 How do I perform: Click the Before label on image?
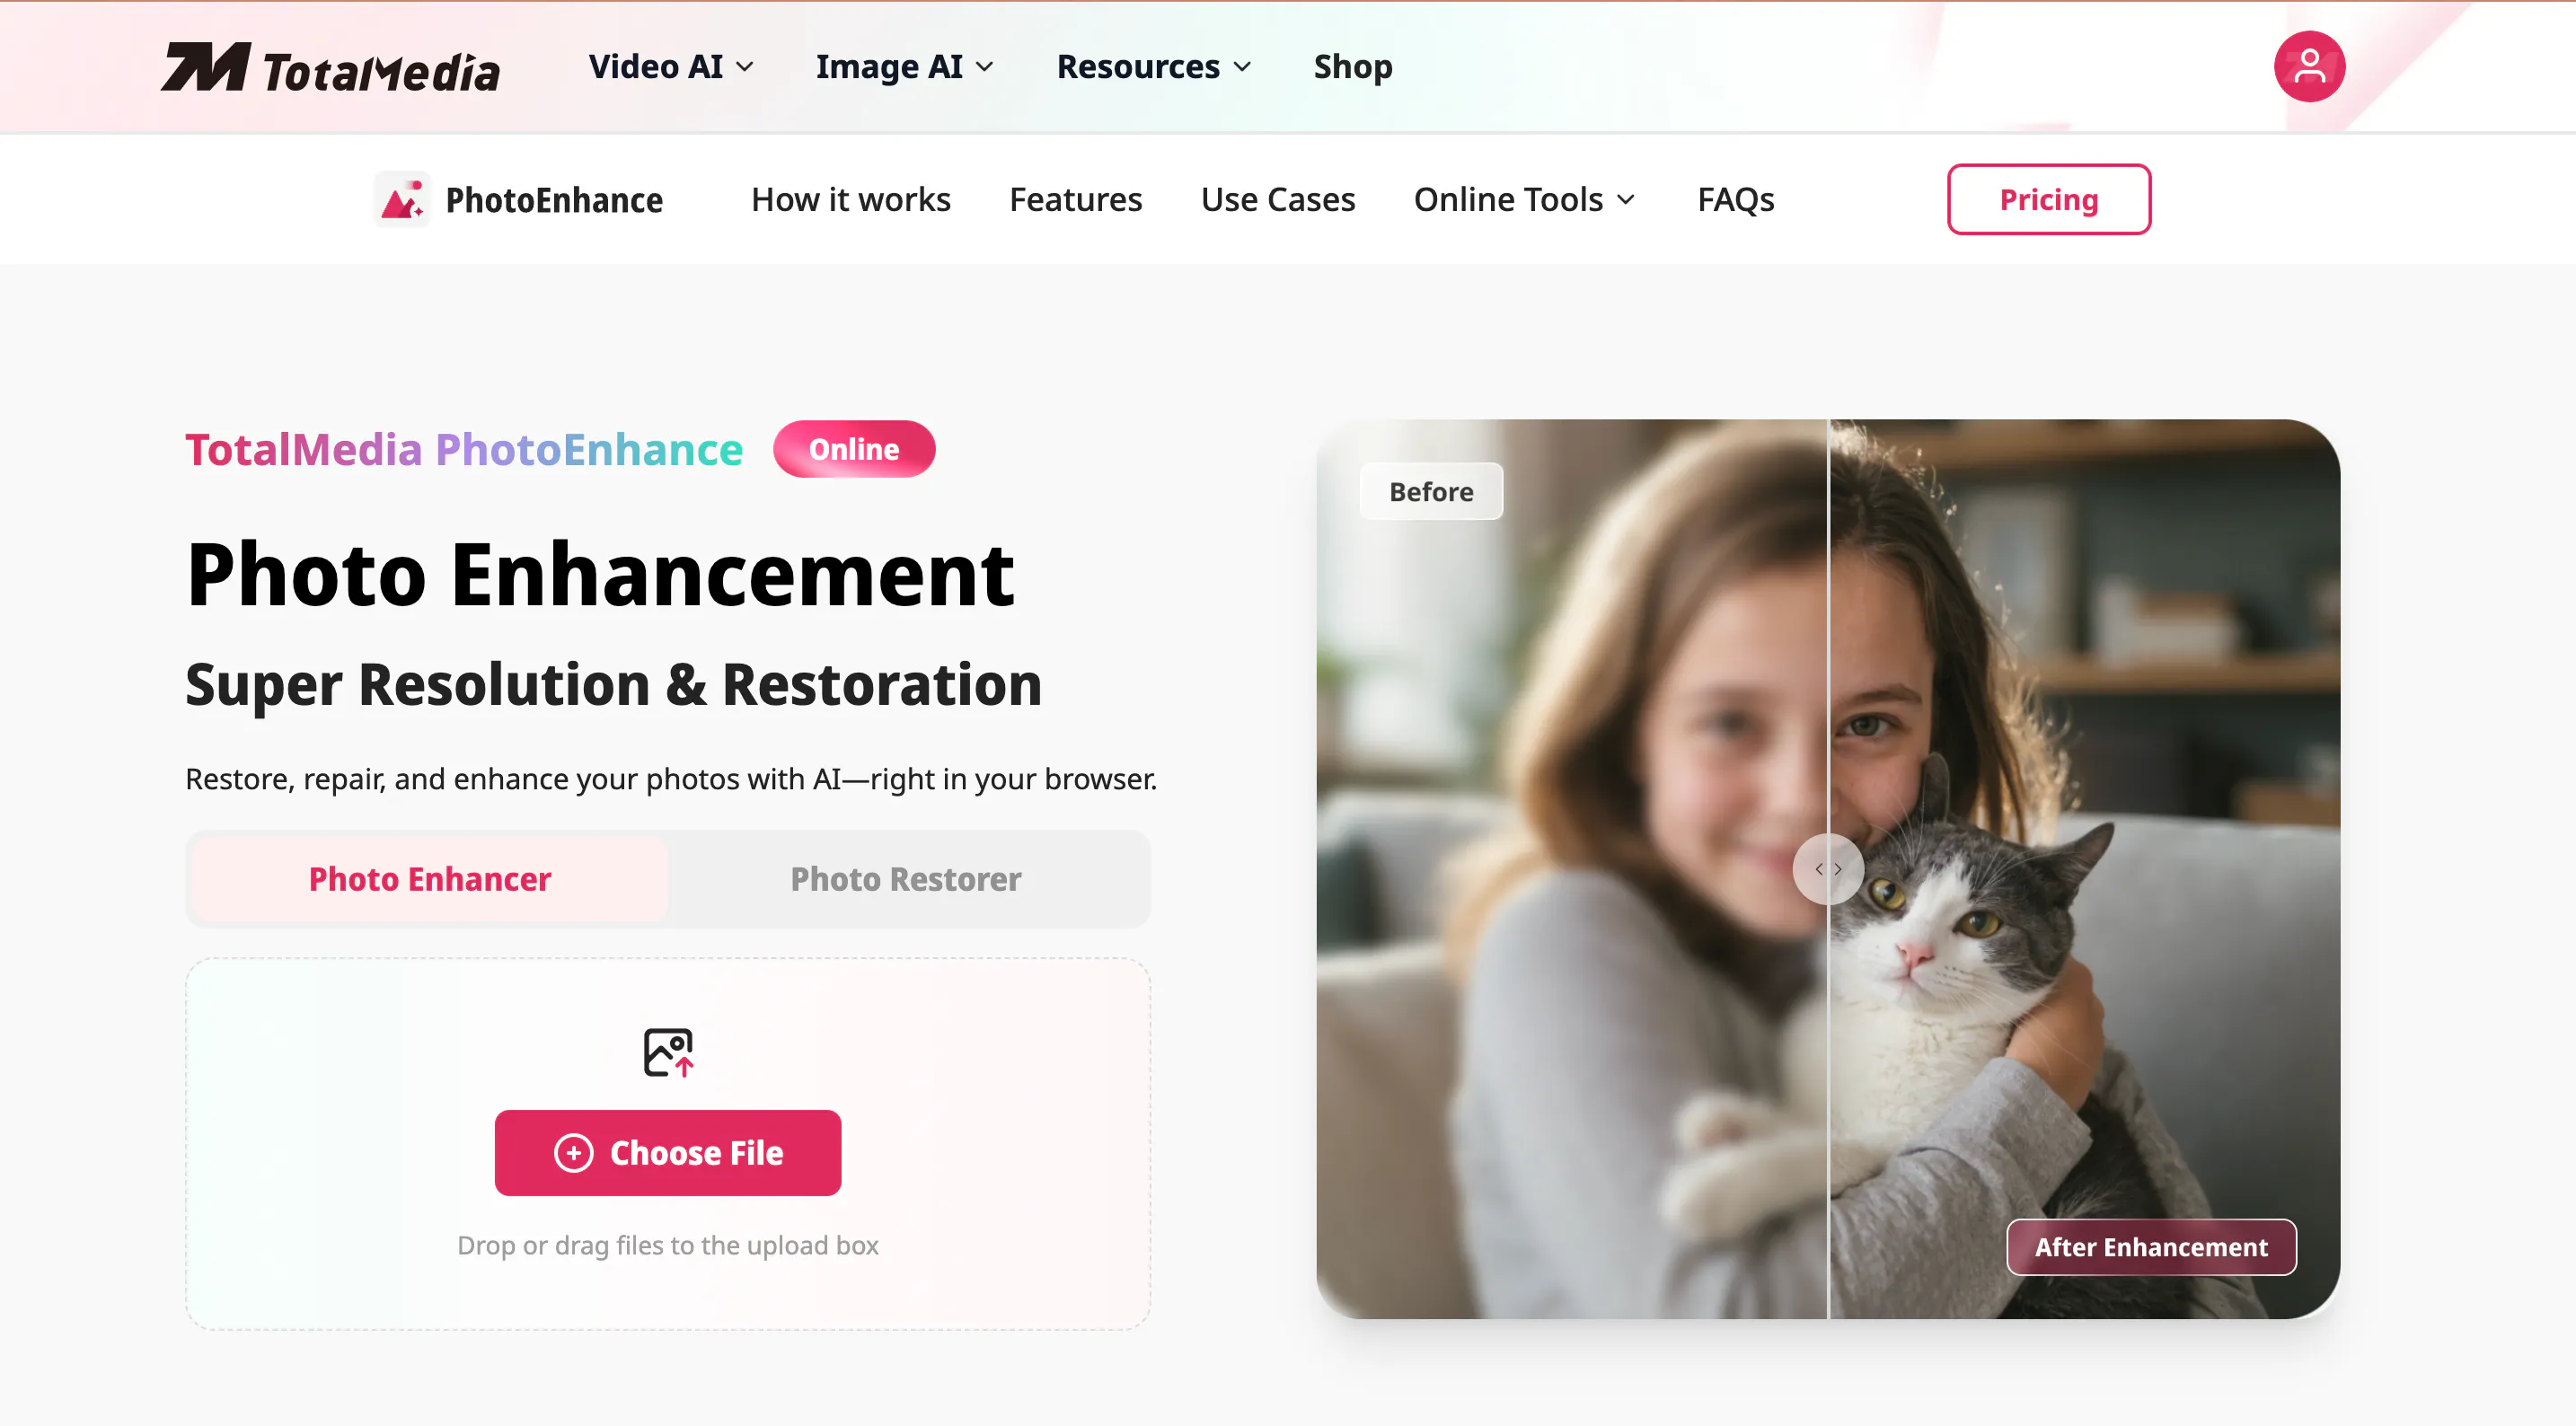(1431, 491)
